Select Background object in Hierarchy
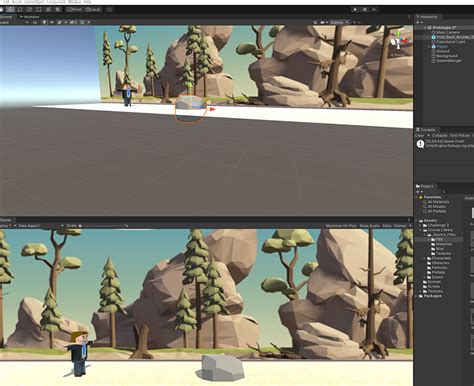474x386 pixels. tap(447, 56)
